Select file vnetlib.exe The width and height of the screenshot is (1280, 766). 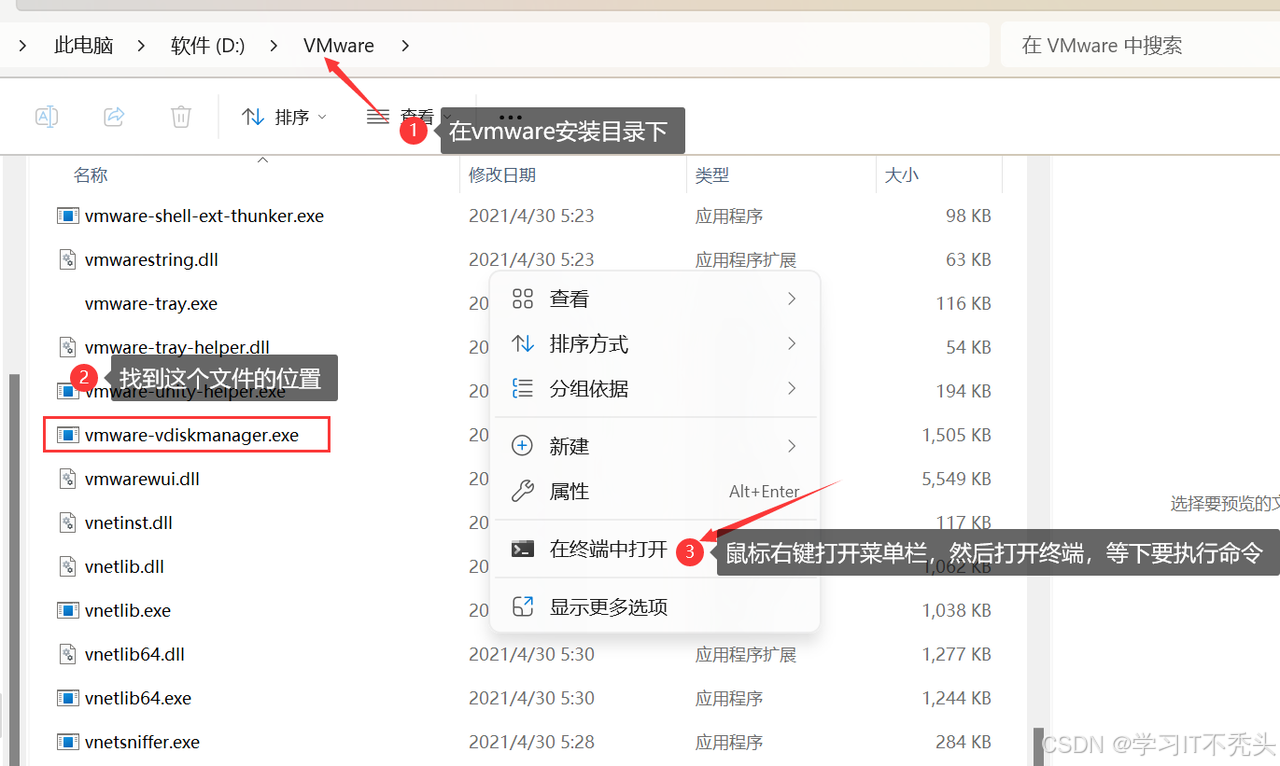(128, 610)
